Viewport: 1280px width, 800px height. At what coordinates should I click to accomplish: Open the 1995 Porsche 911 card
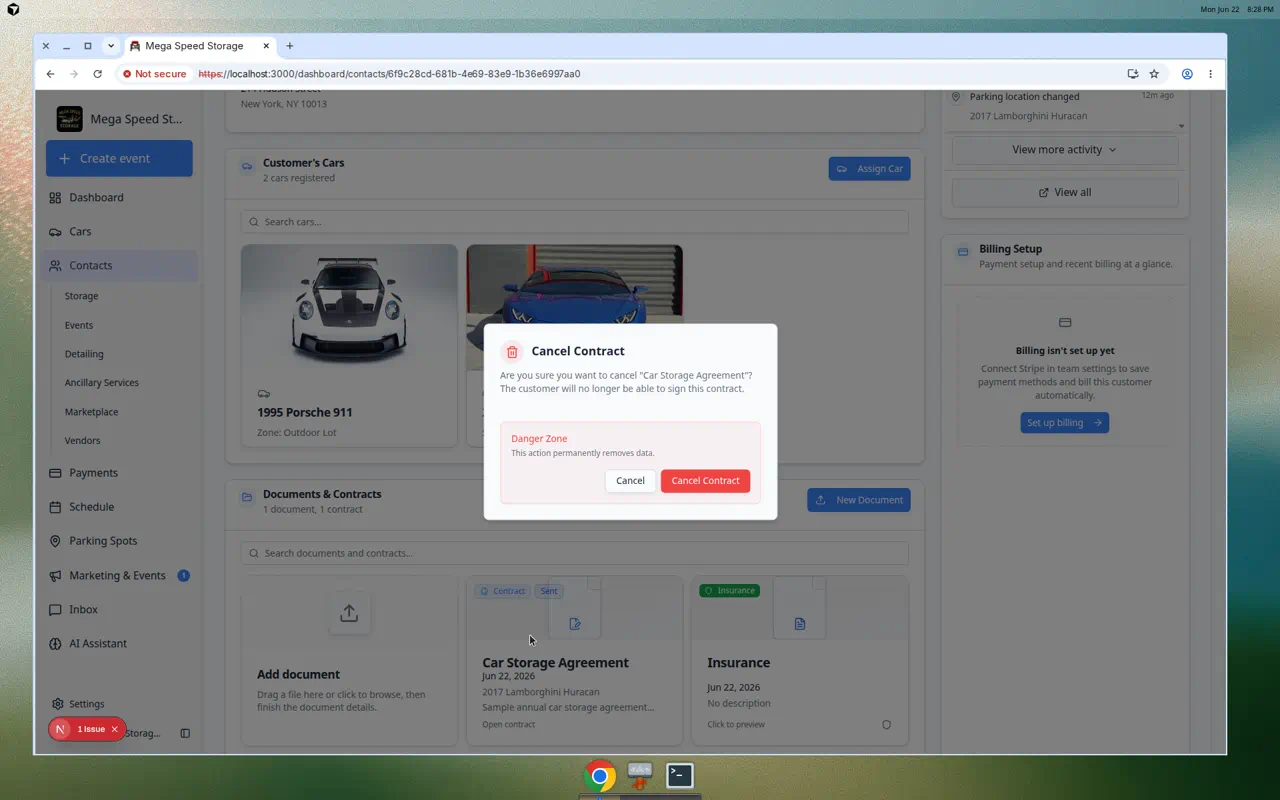point(349,345)
